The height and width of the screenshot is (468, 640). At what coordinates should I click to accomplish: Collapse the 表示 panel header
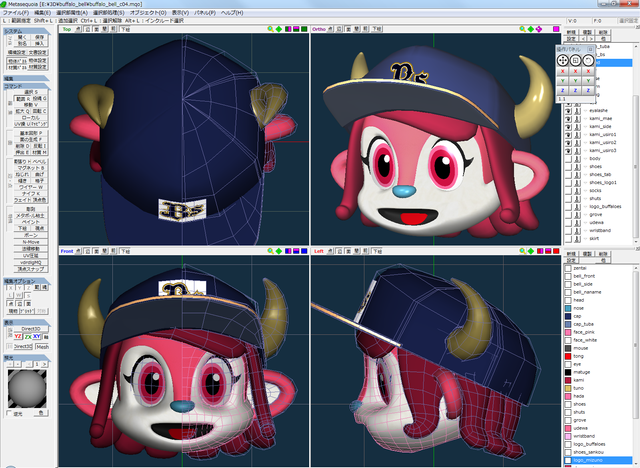click(27, 322)
